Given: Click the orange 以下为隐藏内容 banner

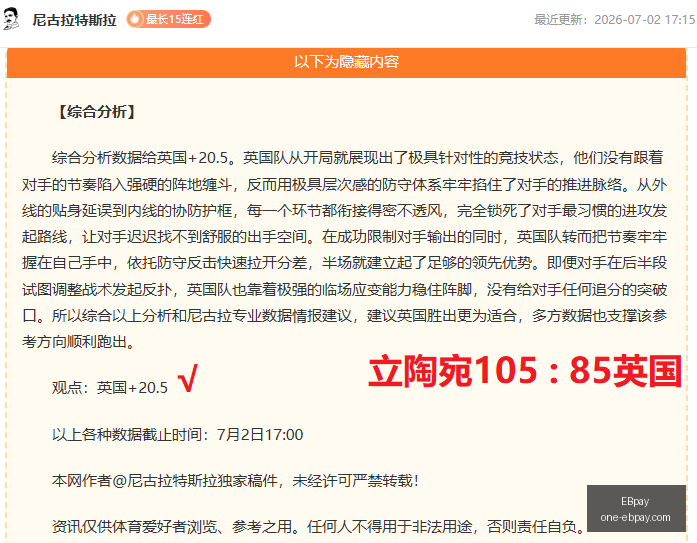Looking at the screenshot, I should 346,62.
